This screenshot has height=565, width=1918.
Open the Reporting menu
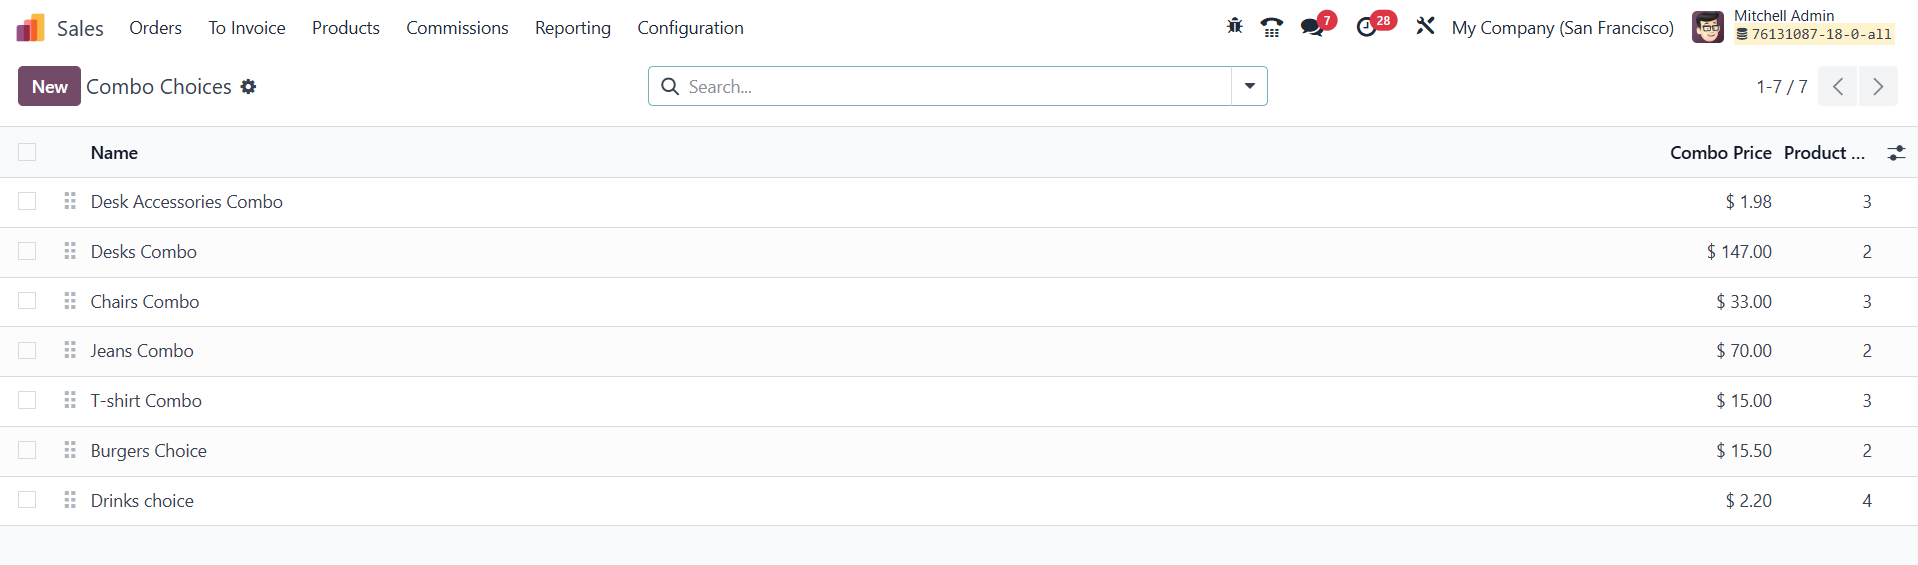(572, 28)
